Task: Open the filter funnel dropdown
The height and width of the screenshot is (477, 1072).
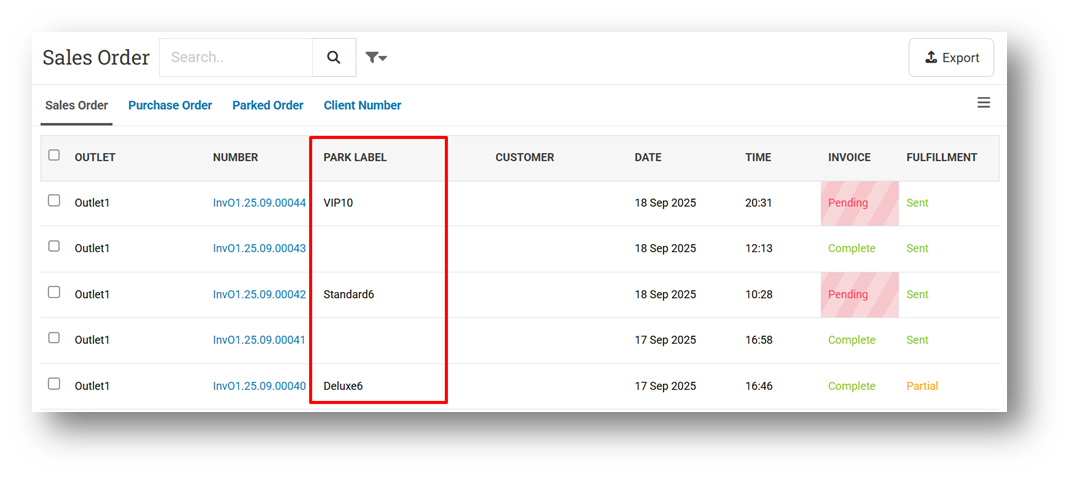Action: click(x=376, y=58)
